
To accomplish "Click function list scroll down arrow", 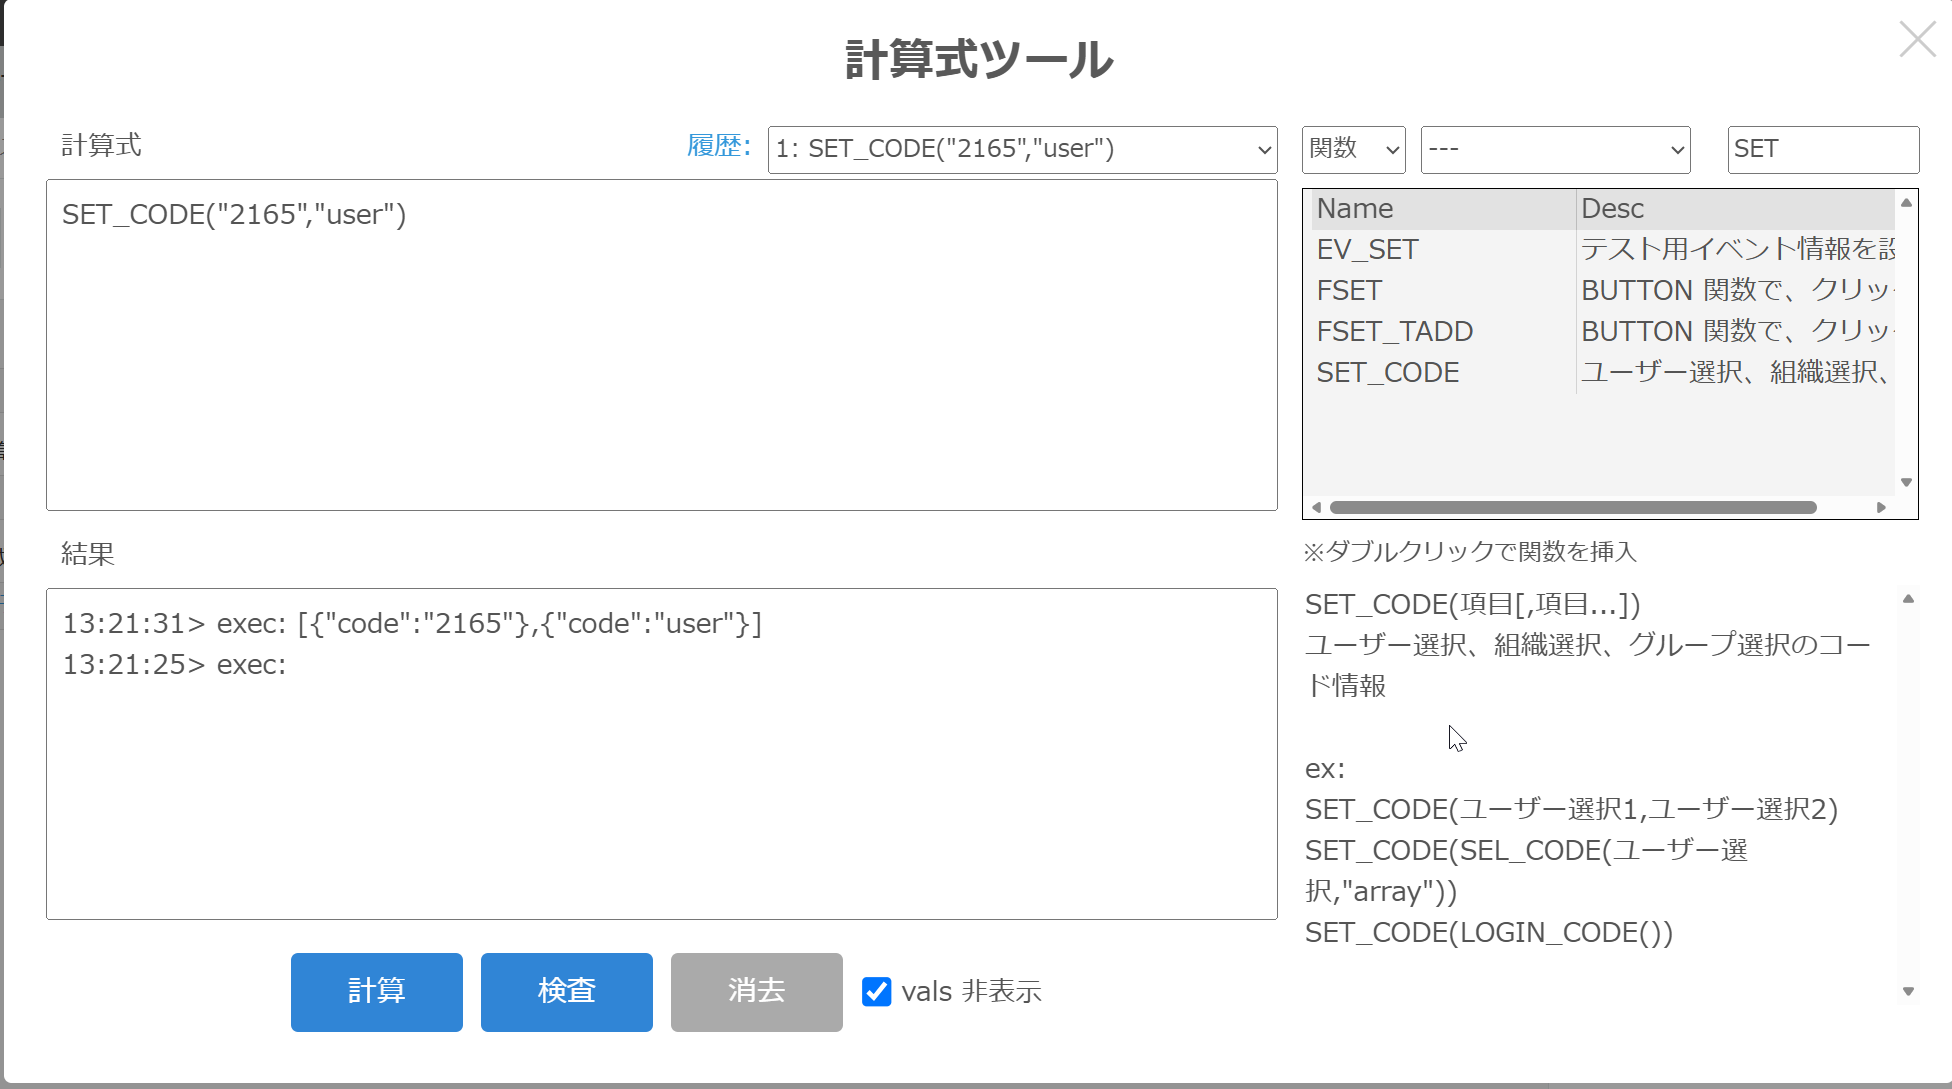I will (1906, 483).
